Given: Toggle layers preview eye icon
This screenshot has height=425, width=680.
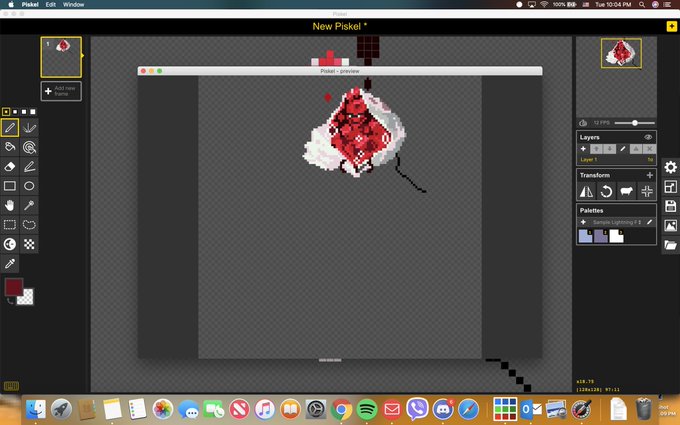Looking at the screenshot, I should click(x=648, y=137).
